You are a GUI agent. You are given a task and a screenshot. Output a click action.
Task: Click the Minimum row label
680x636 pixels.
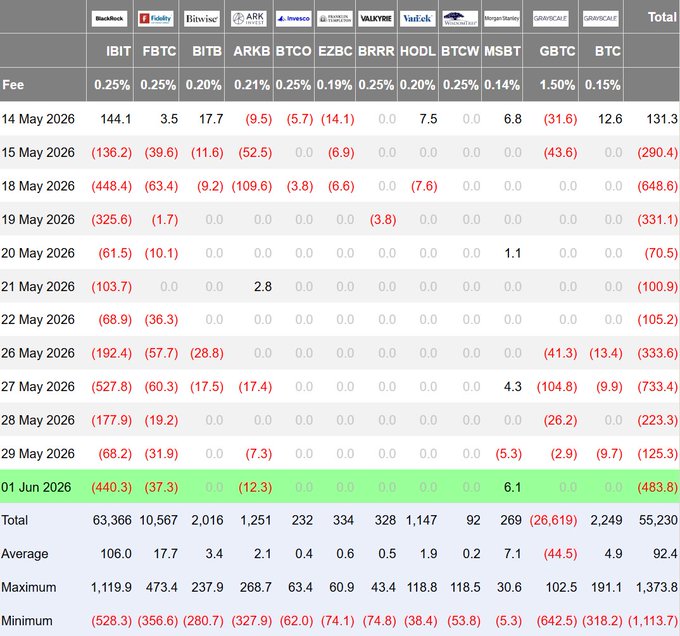27,620
